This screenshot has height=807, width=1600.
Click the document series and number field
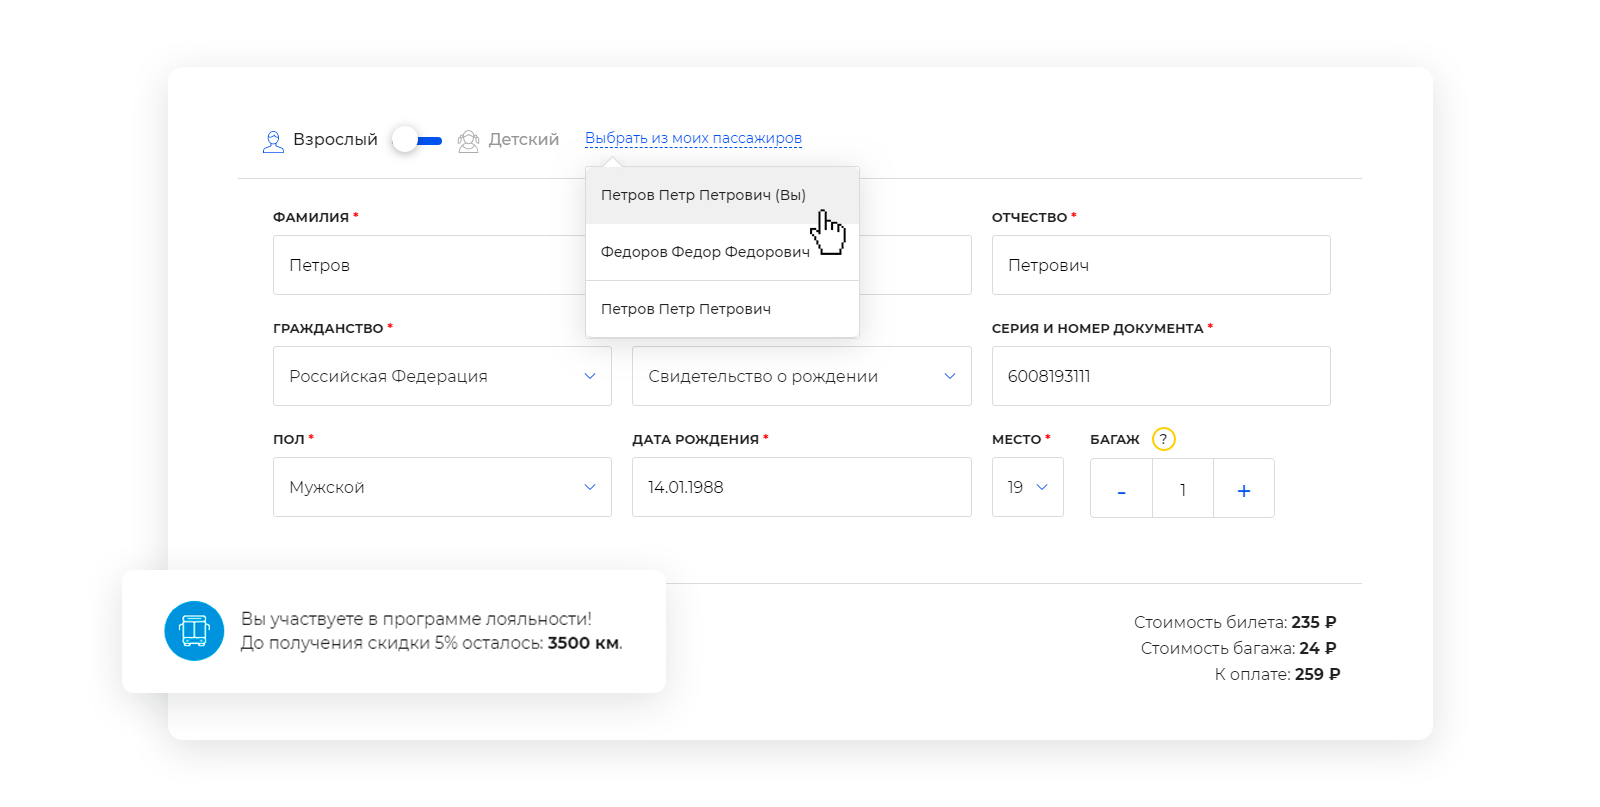1161,376
